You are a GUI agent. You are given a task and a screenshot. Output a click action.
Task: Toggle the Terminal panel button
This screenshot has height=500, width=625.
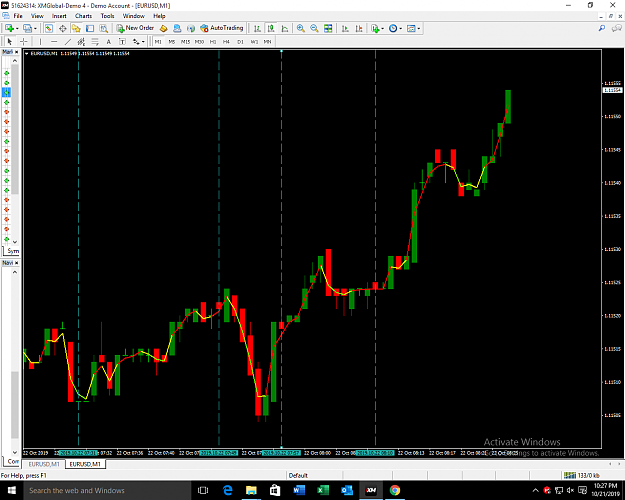[x=90, y=28]
